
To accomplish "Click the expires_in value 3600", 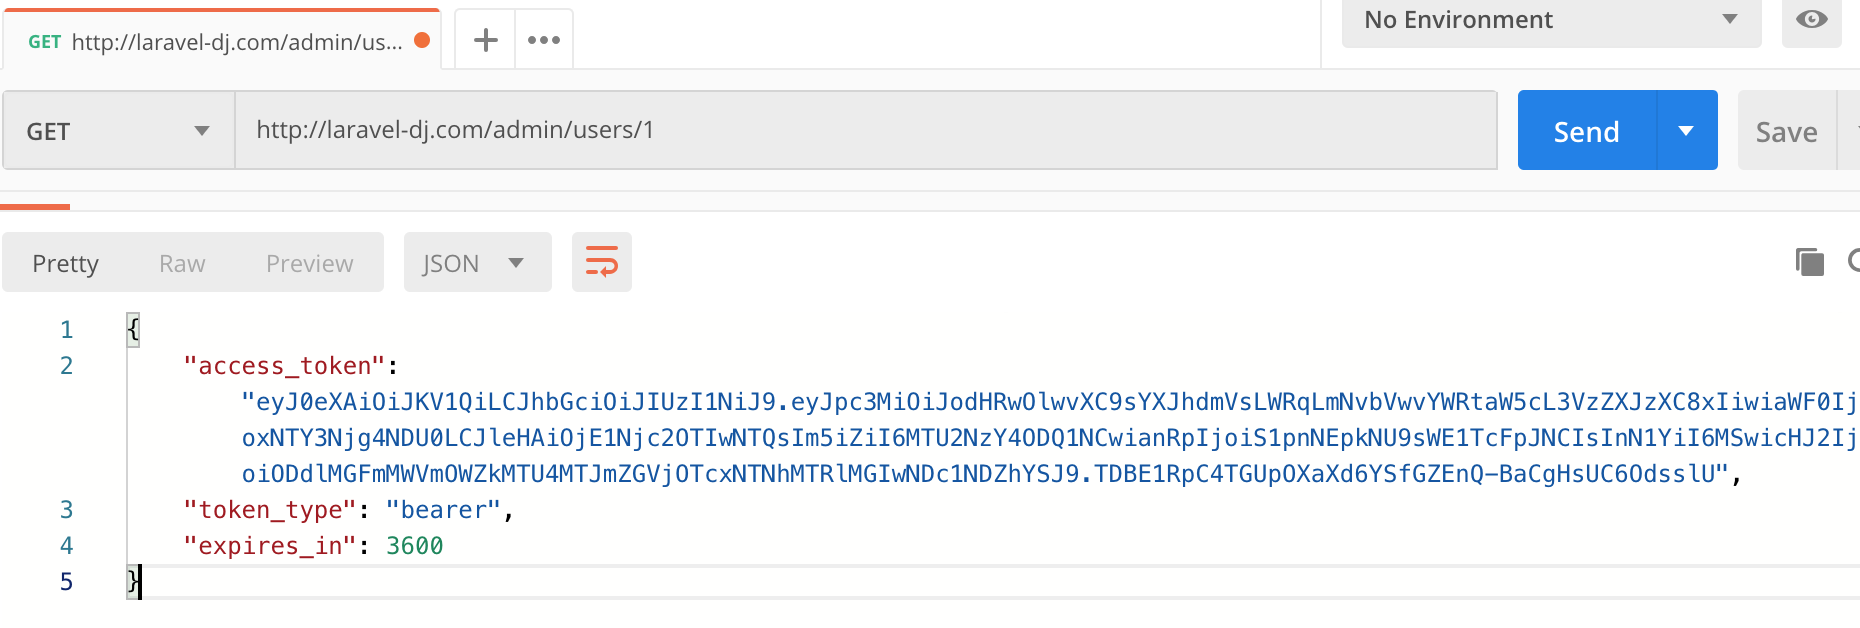I will coord(414,546).
